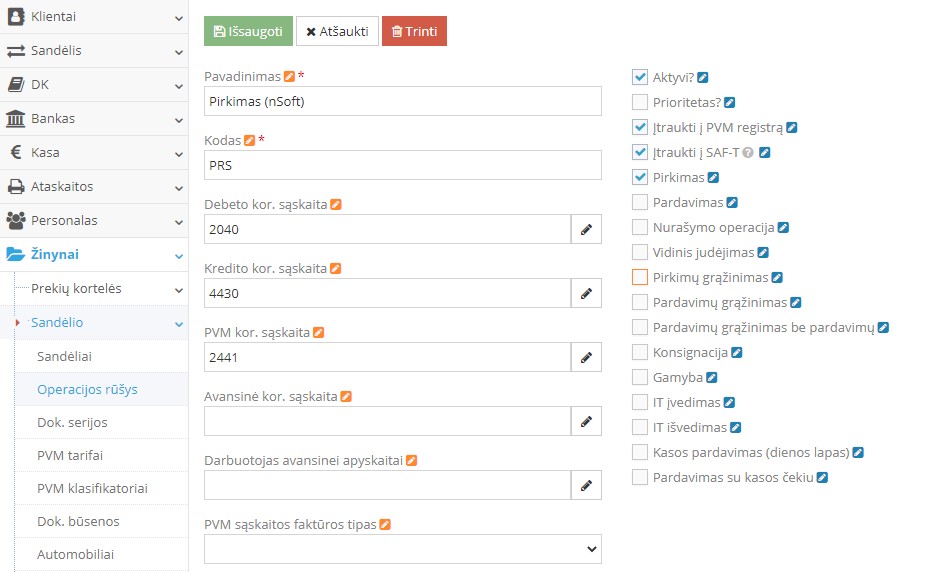The width and height of the screenshot is (925, 572).
Task: Click the orange edit icon next to Pavadinimas label
Action: [x=289, y=77]
